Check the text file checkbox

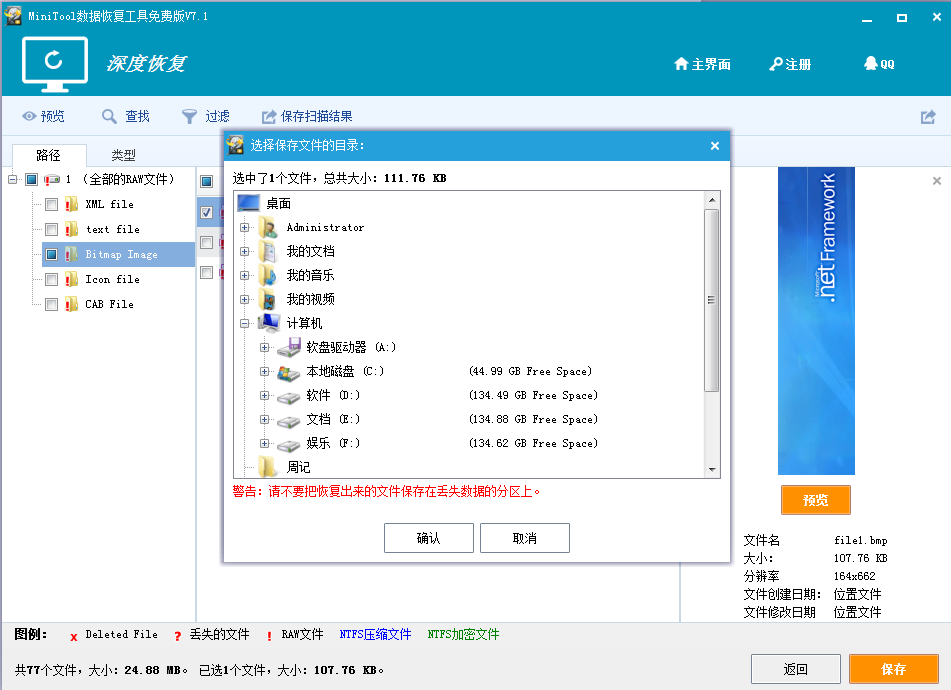point(52,229)
